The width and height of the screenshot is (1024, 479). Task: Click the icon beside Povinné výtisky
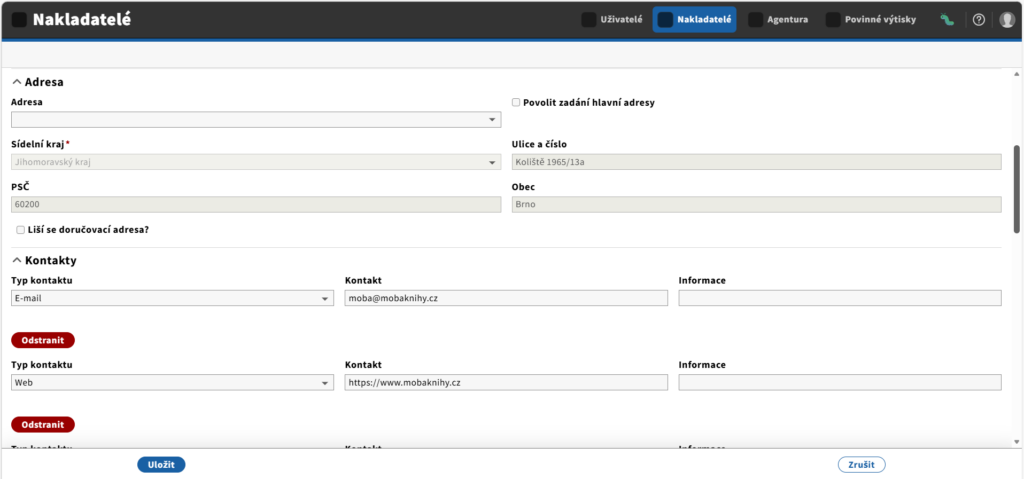tap(833, 20)
